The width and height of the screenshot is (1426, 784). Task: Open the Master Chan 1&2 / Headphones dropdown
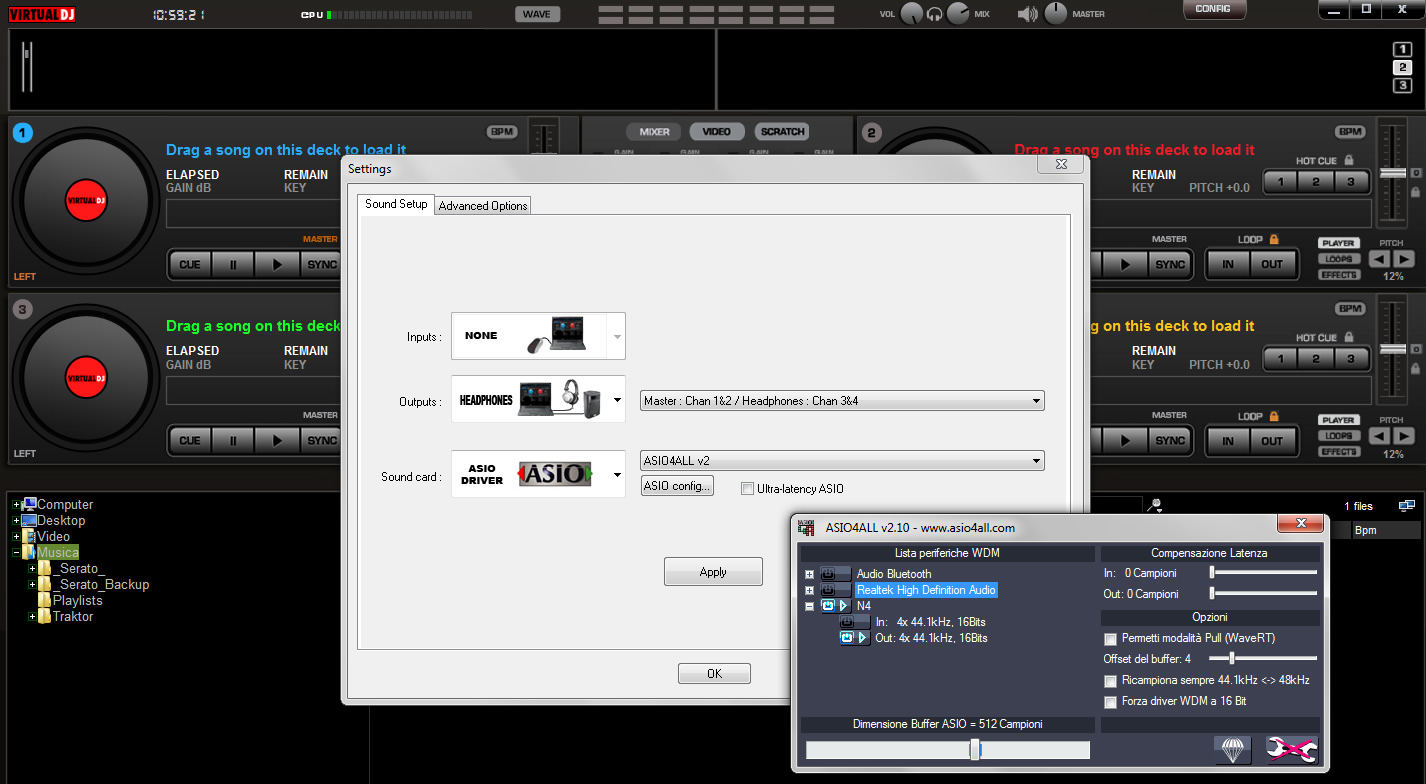(842, 401)
